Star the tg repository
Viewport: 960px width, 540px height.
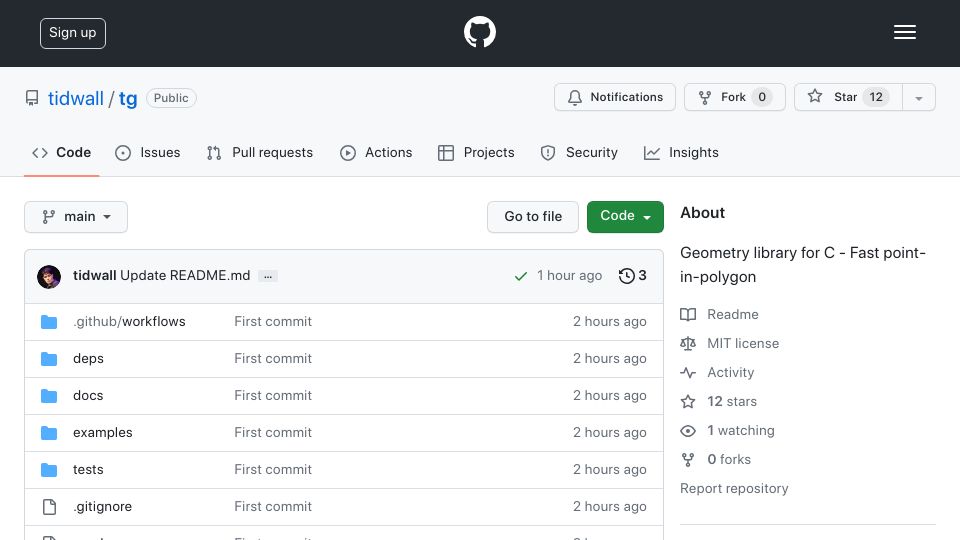(x=848, y=97)
